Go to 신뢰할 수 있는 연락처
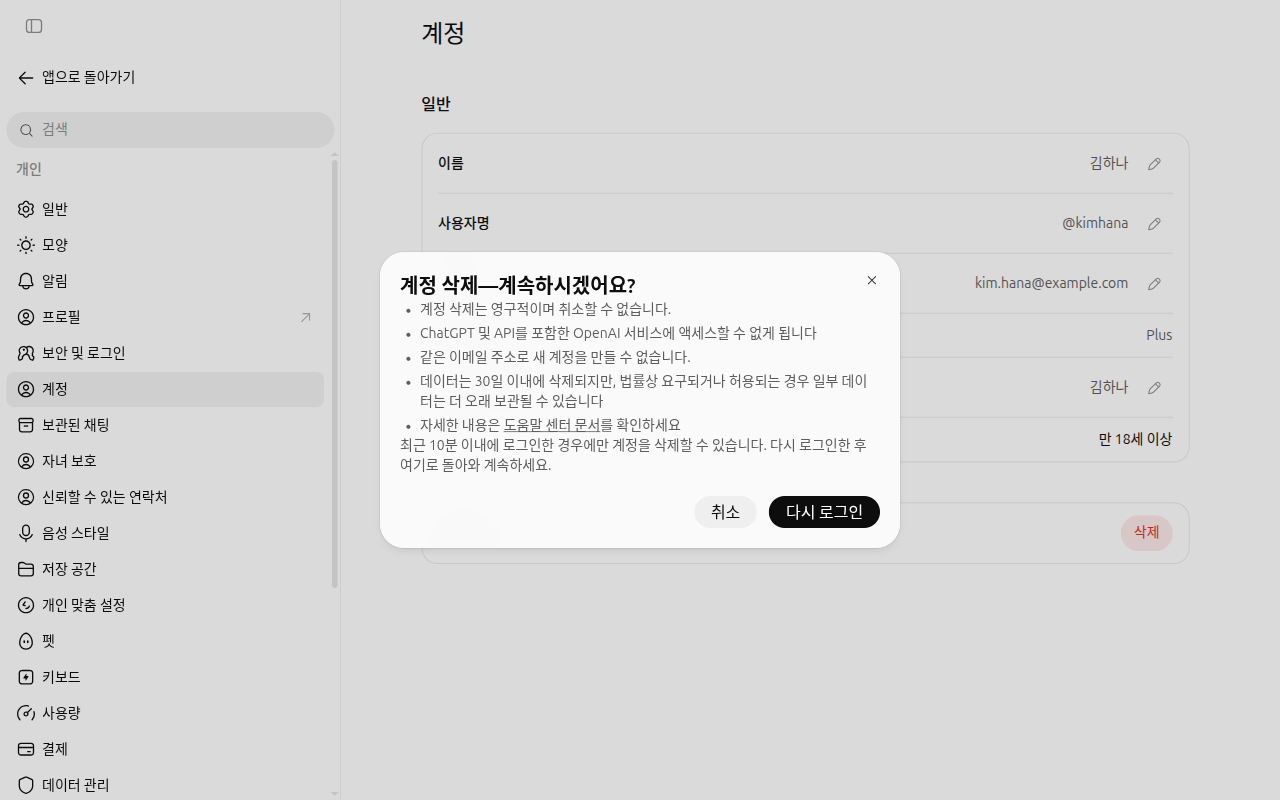1280x800 pixels. point(165,497)
